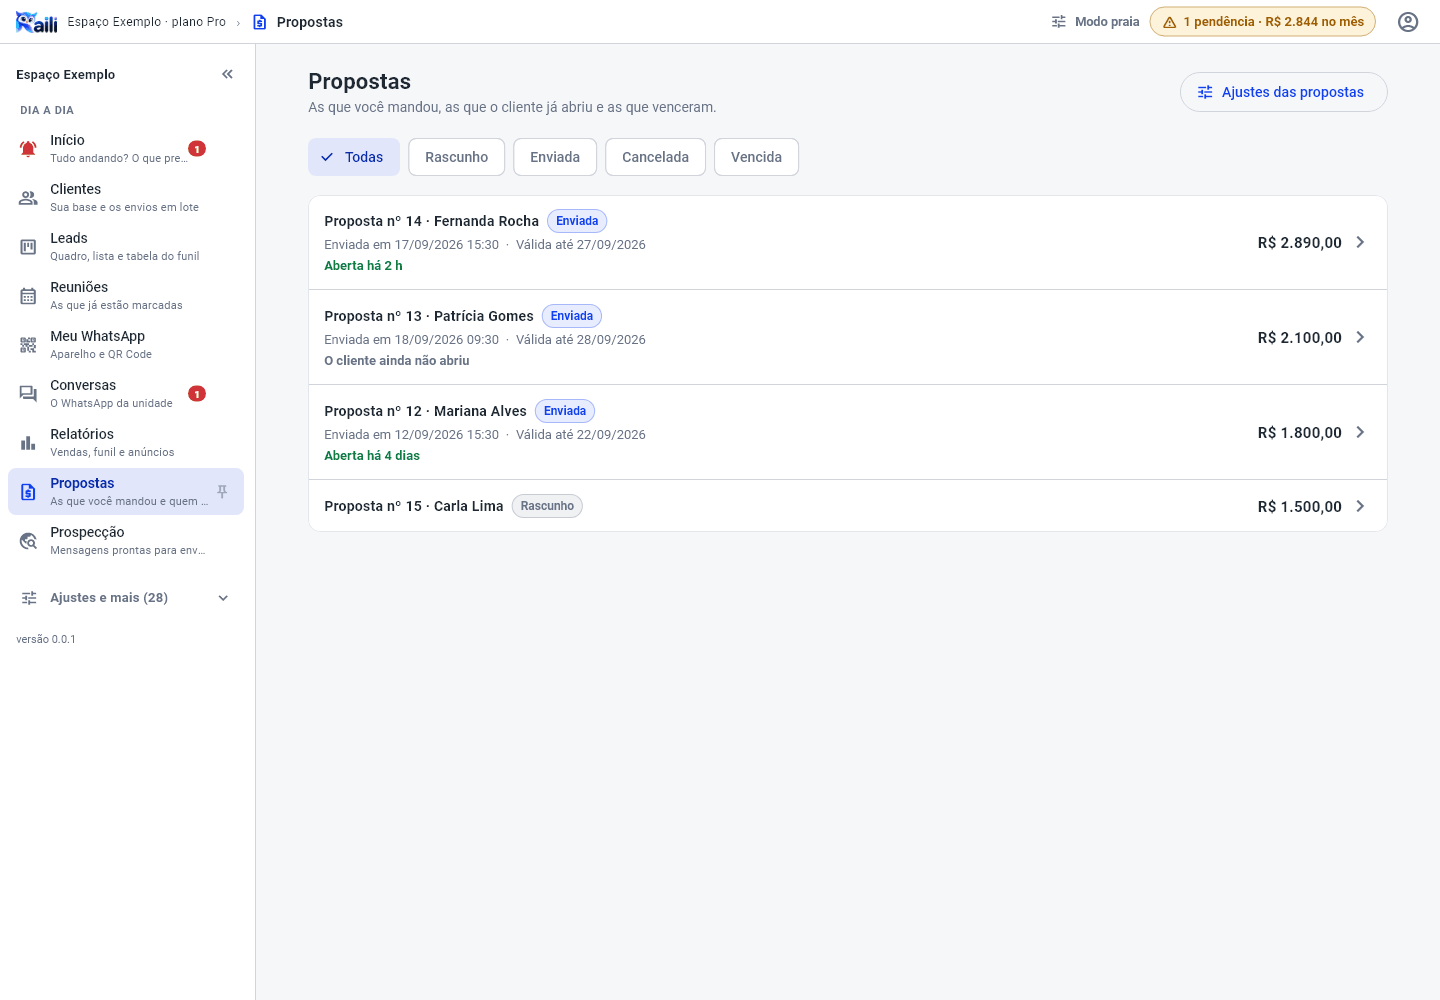The height and width of the screenshot is (1000, 1440).
Task: Click 'Aberta há 4 dias' status text
Action: (x=372, y=456)
